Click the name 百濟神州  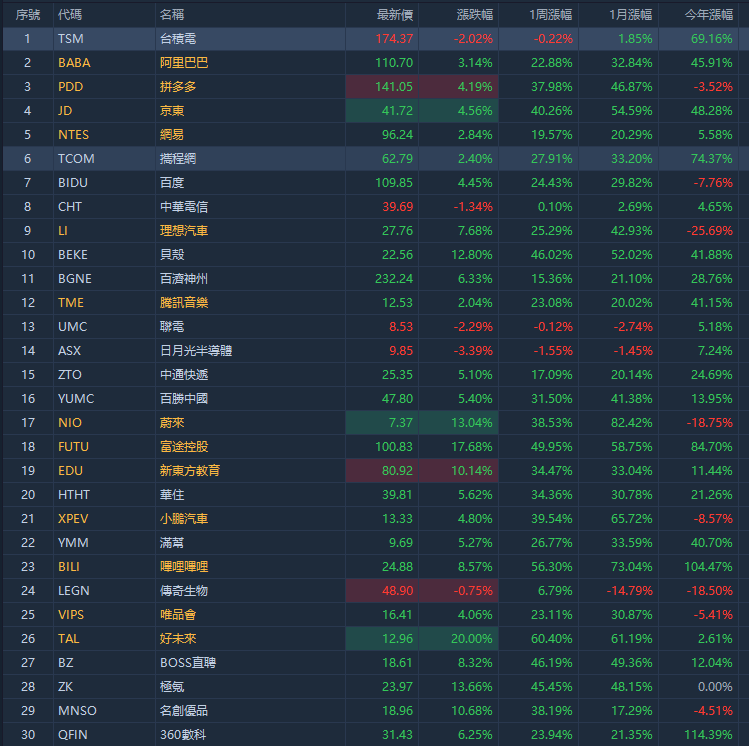tap(184, 278)
